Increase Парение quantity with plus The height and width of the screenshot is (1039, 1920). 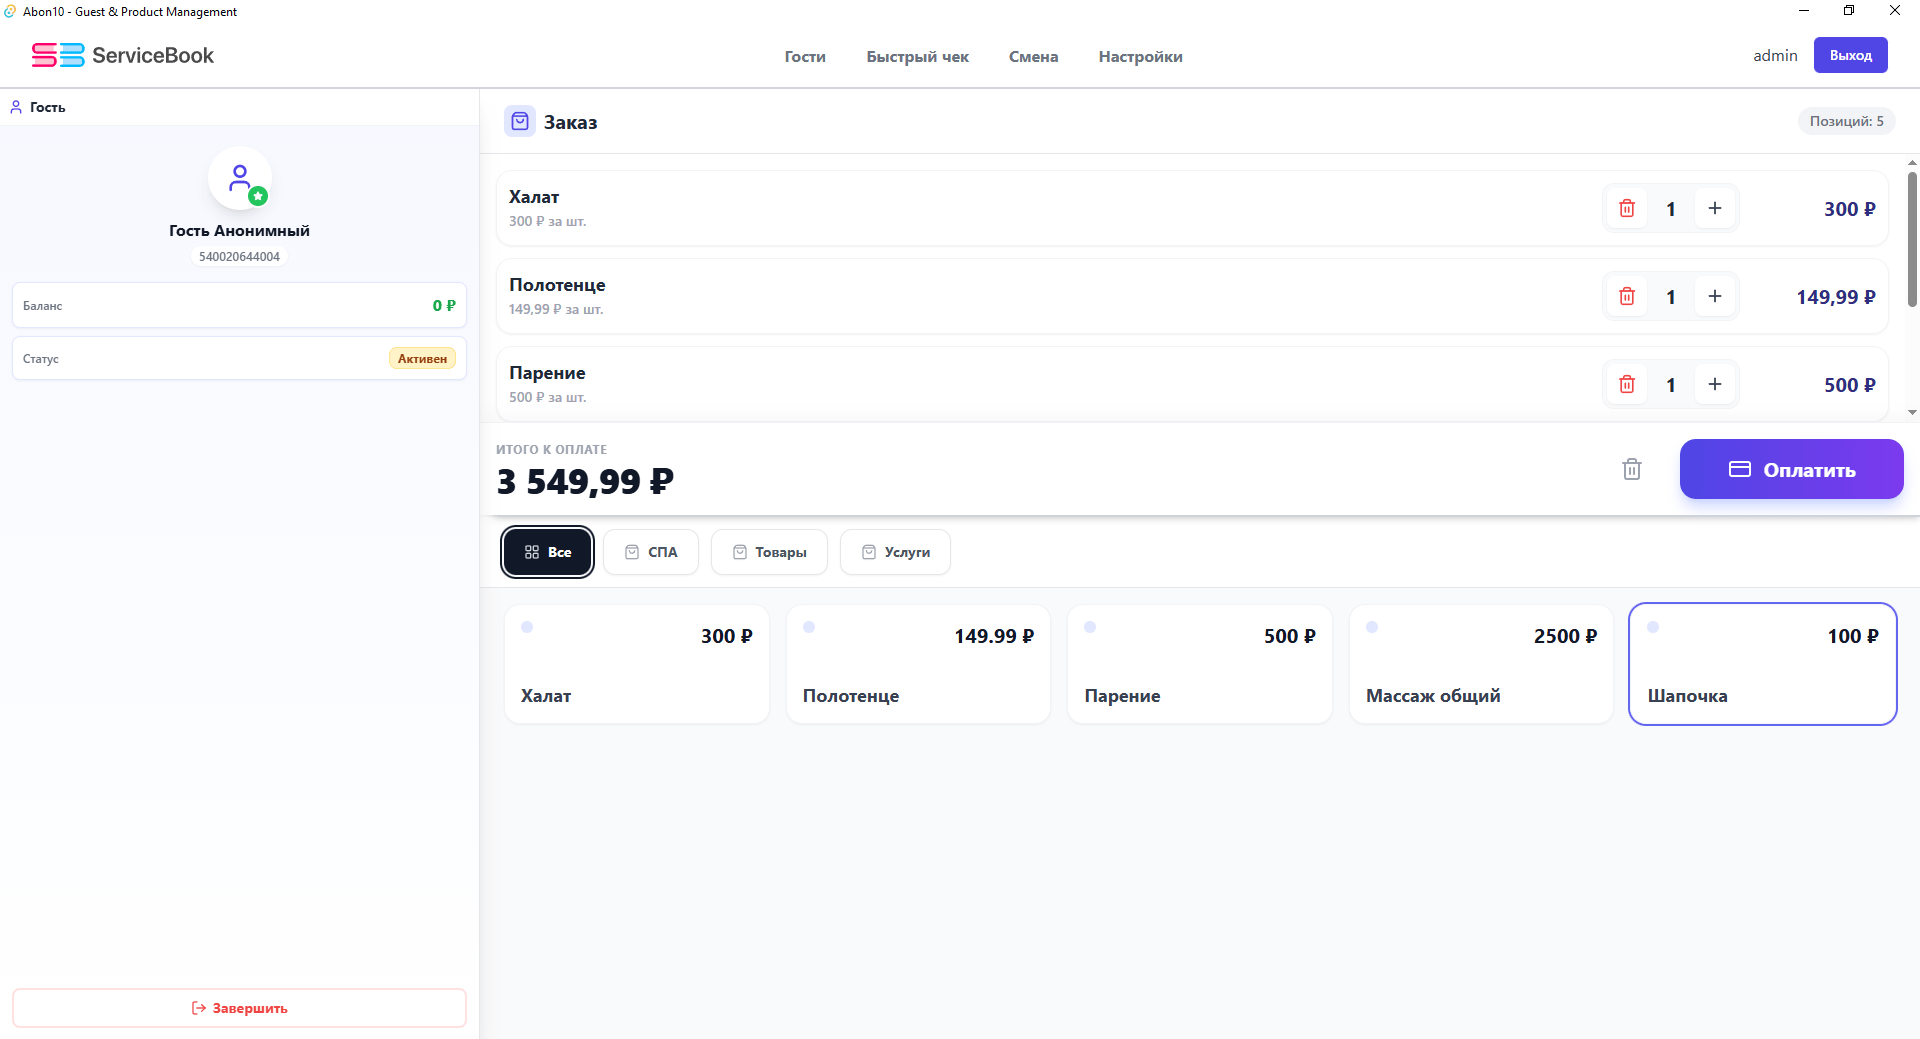(x=1715, y=384)
